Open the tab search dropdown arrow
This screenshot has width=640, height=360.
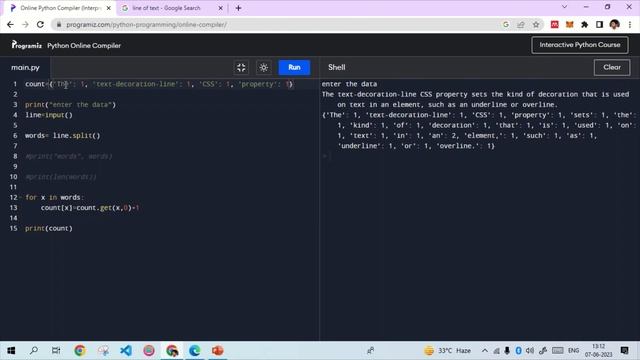click(x=564, y=7)
